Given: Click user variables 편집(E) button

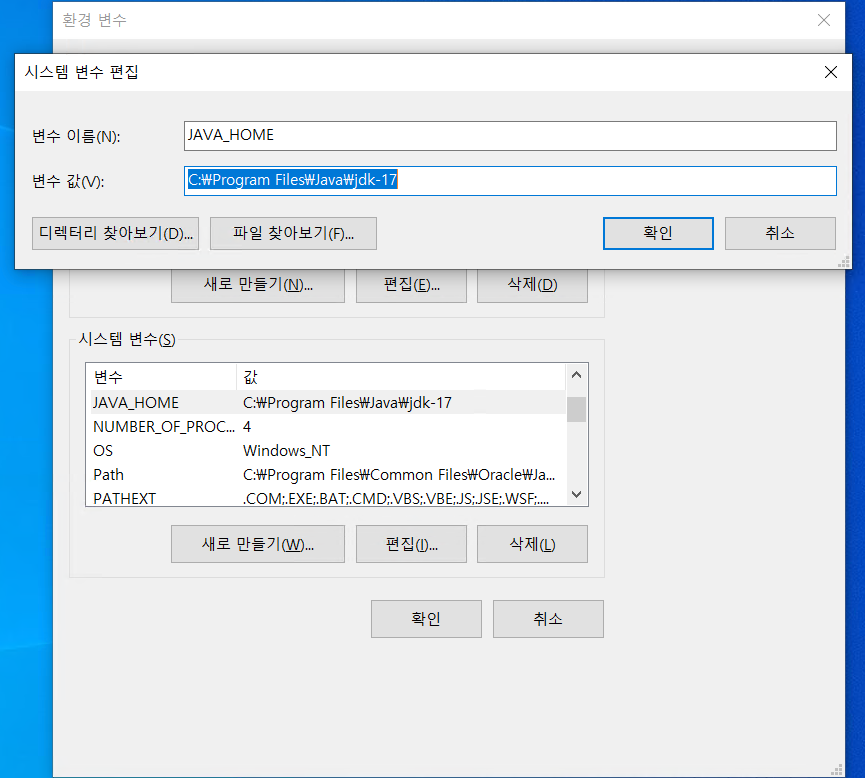Looking at the screenshot, I should (x=412, y=285).
